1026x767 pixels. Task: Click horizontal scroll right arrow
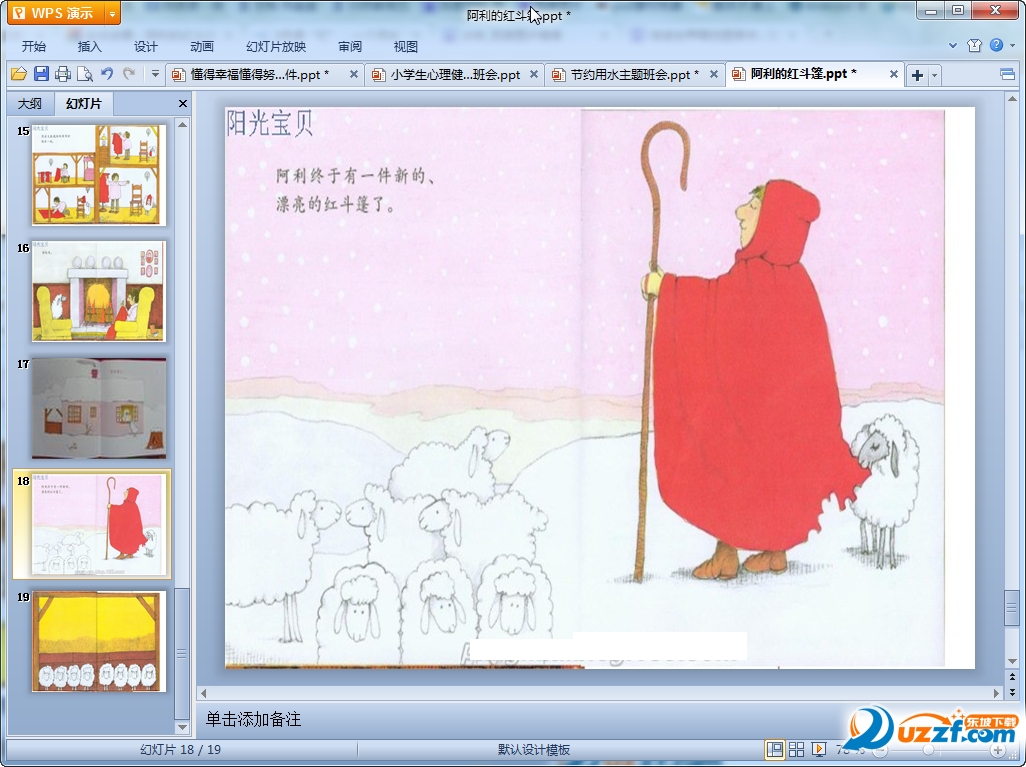[x=997, y=693]
